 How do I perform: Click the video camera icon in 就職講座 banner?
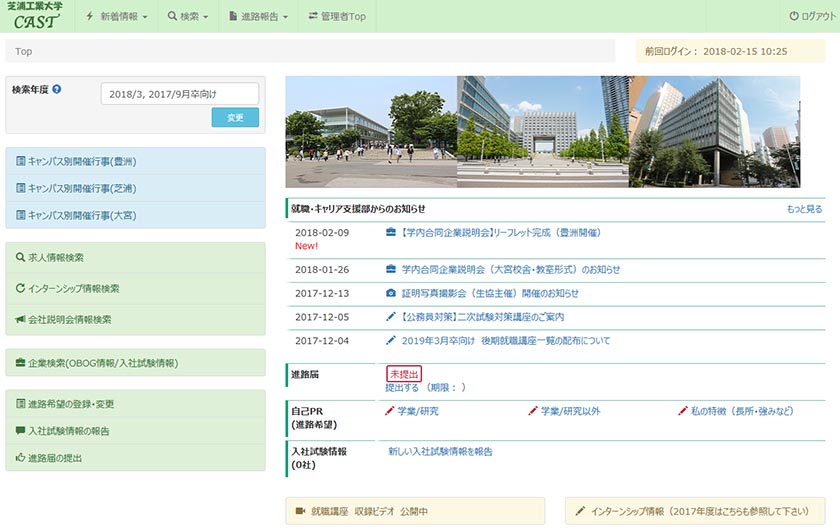(299, 511)
